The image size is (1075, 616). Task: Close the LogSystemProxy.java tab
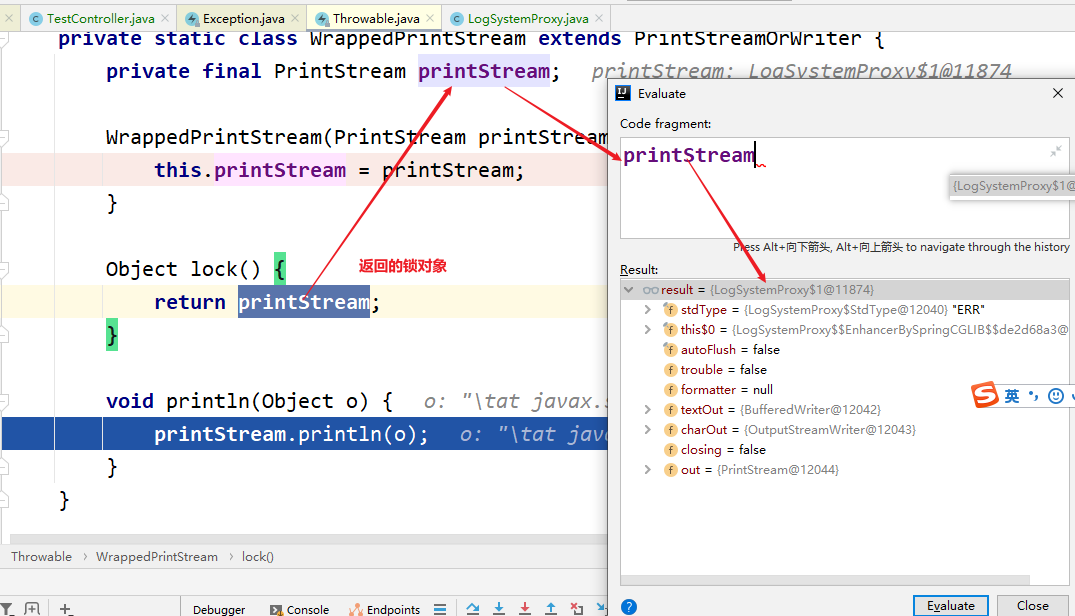tap(599, 19)
